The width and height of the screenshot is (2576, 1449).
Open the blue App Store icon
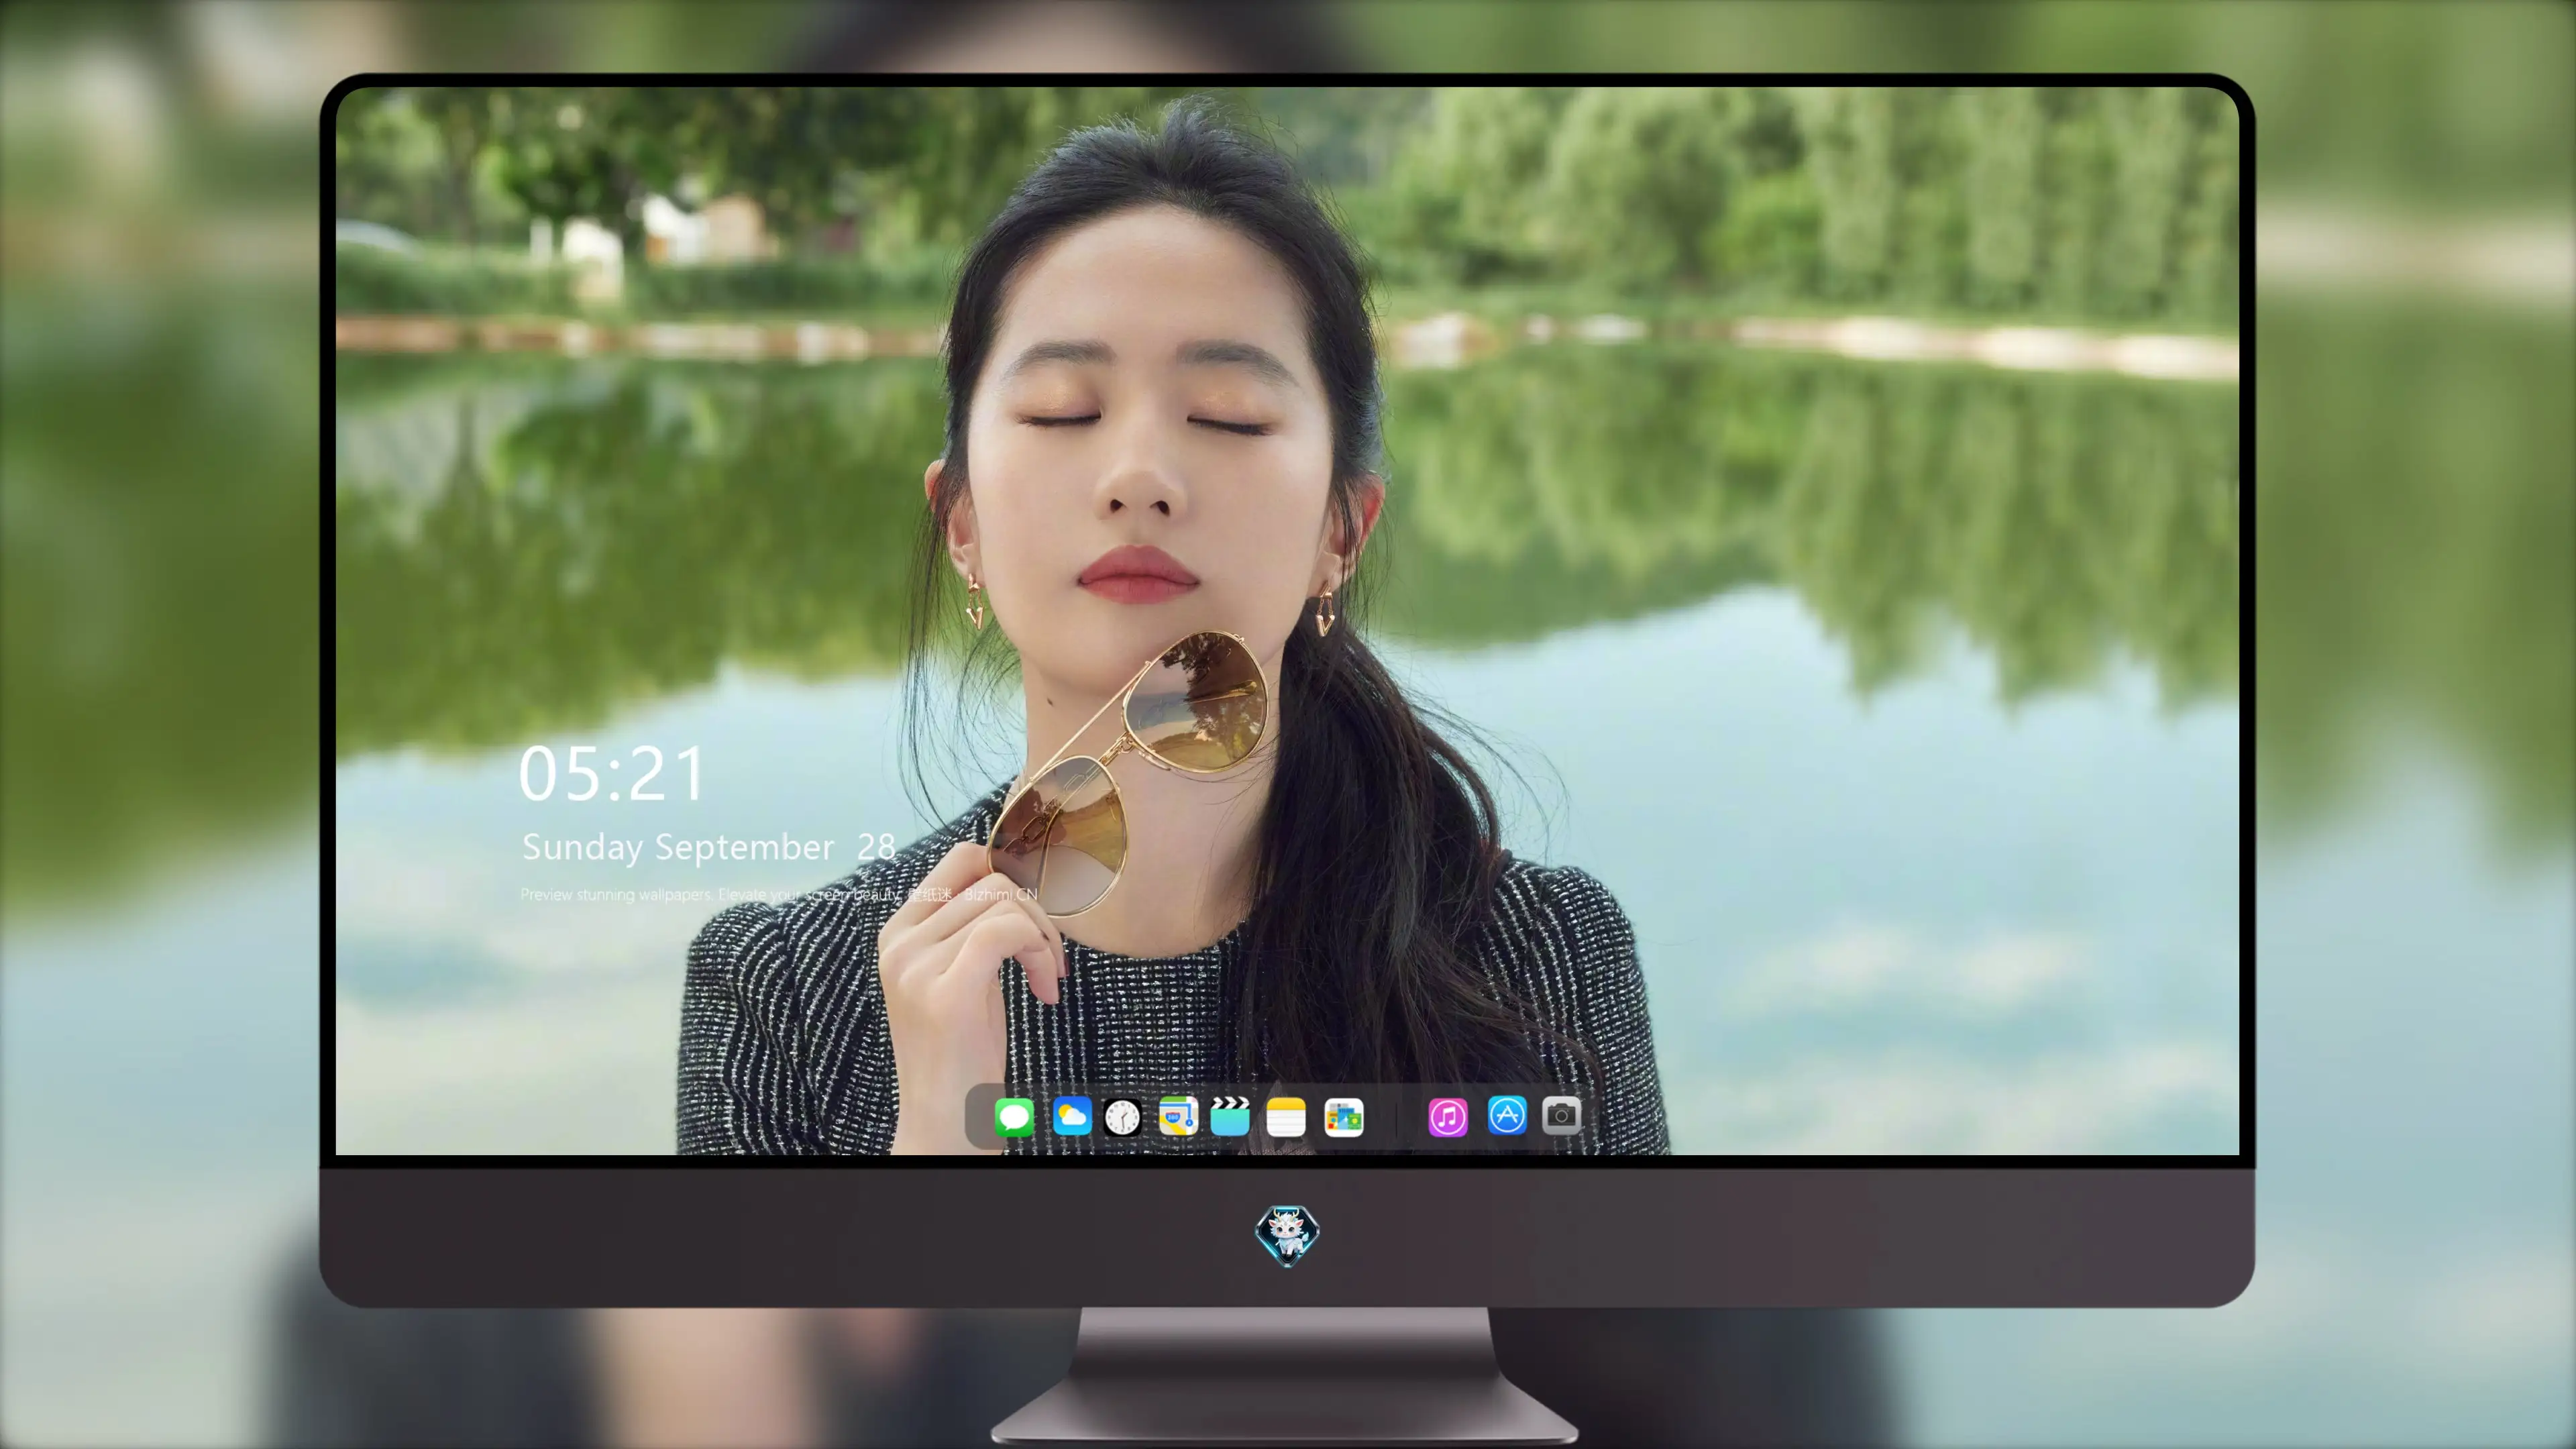(x=1507, y=1115)
